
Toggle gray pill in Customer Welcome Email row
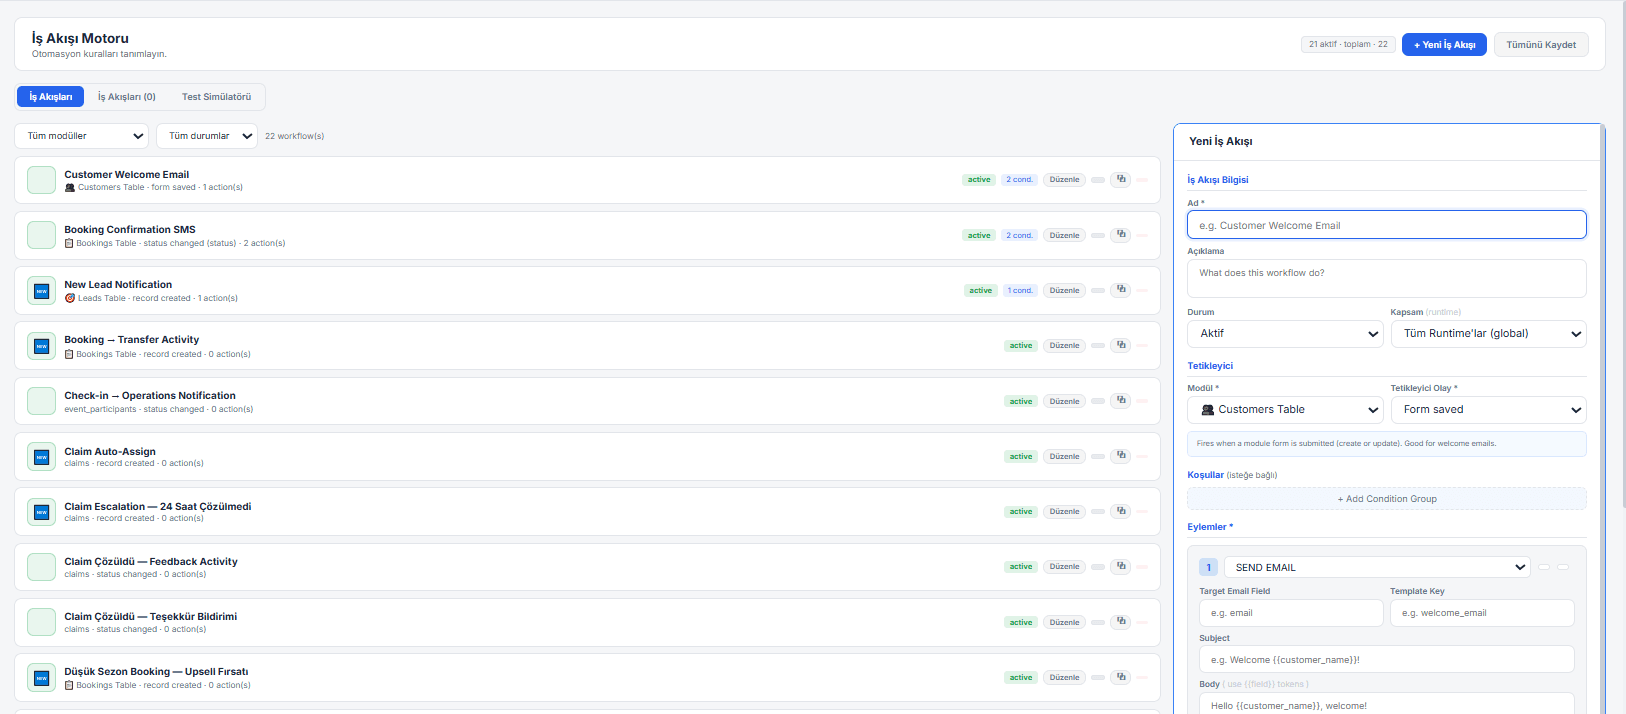click(x=1098, y=180)
